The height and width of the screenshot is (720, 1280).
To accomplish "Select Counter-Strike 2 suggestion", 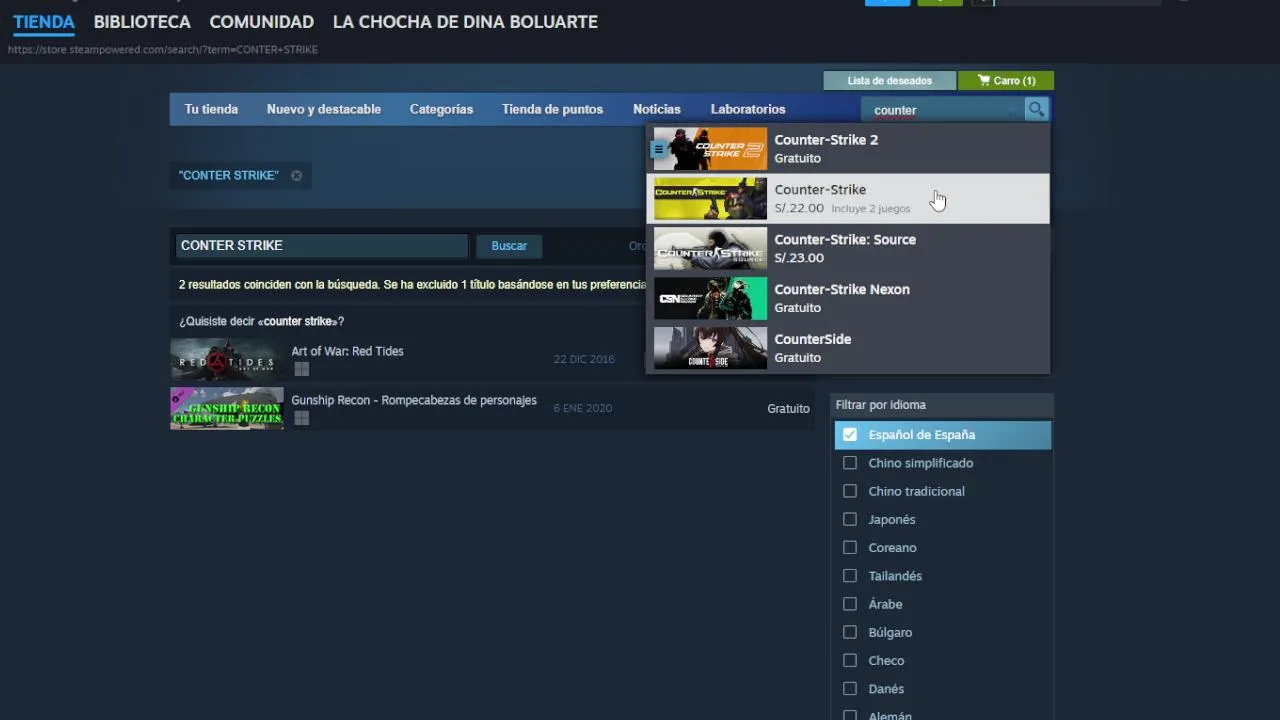I will (848, 149).
